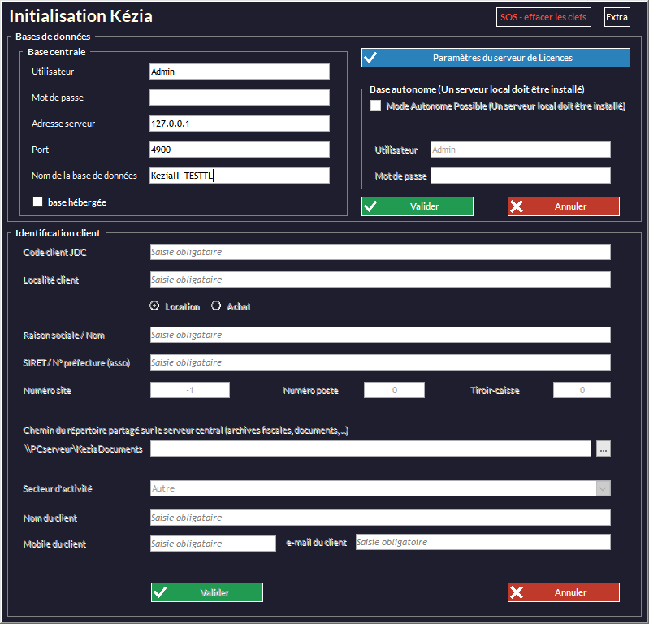Open Paramètres du serveur de Licences
Screen dimensions: 649x624
click(495, 57)
